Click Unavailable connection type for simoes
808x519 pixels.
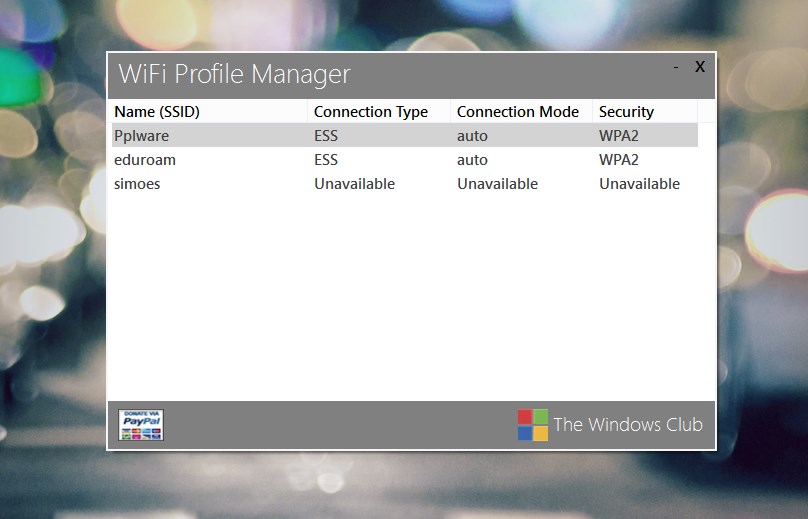(x=355, y=184)
